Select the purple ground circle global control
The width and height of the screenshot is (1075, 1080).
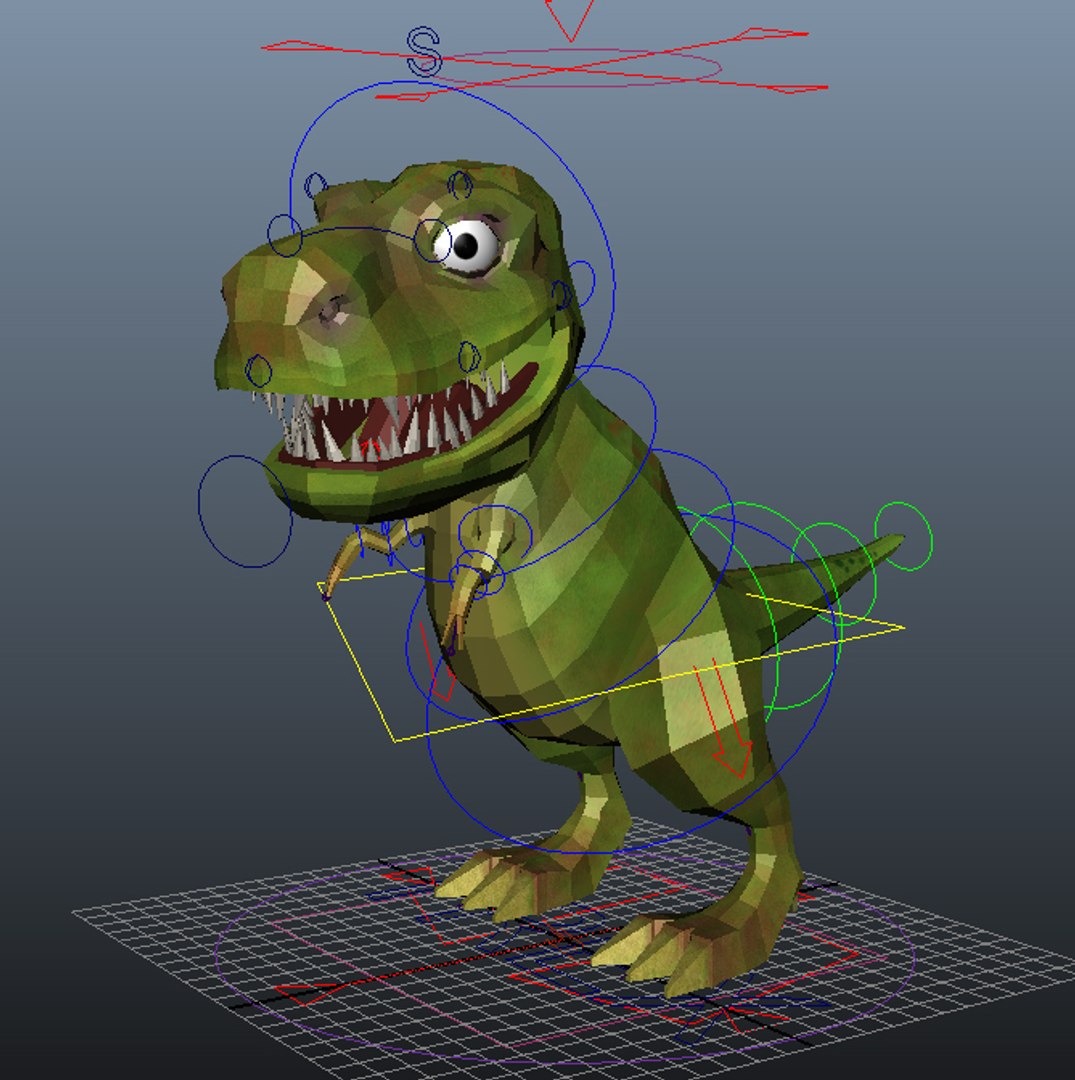coord(565,957)
